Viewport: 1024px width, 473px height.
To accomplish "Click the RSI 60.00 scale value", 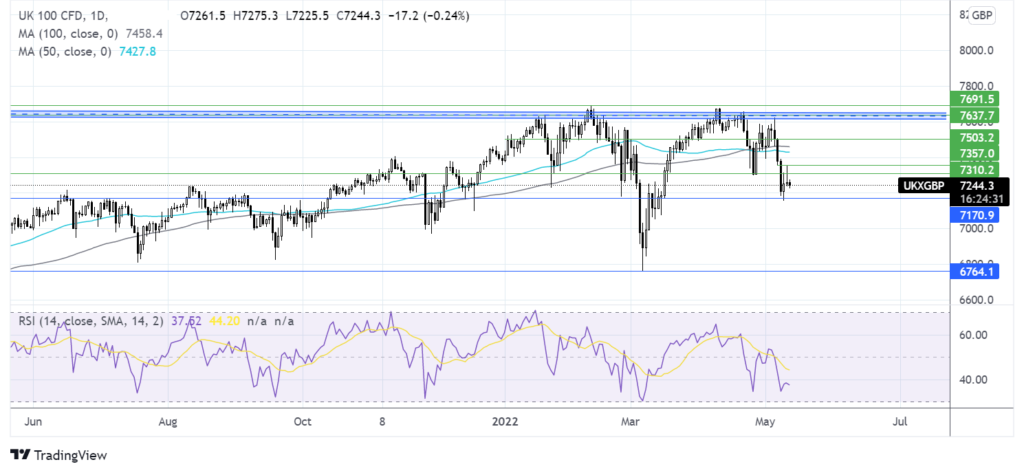I will tap(972, 335).
